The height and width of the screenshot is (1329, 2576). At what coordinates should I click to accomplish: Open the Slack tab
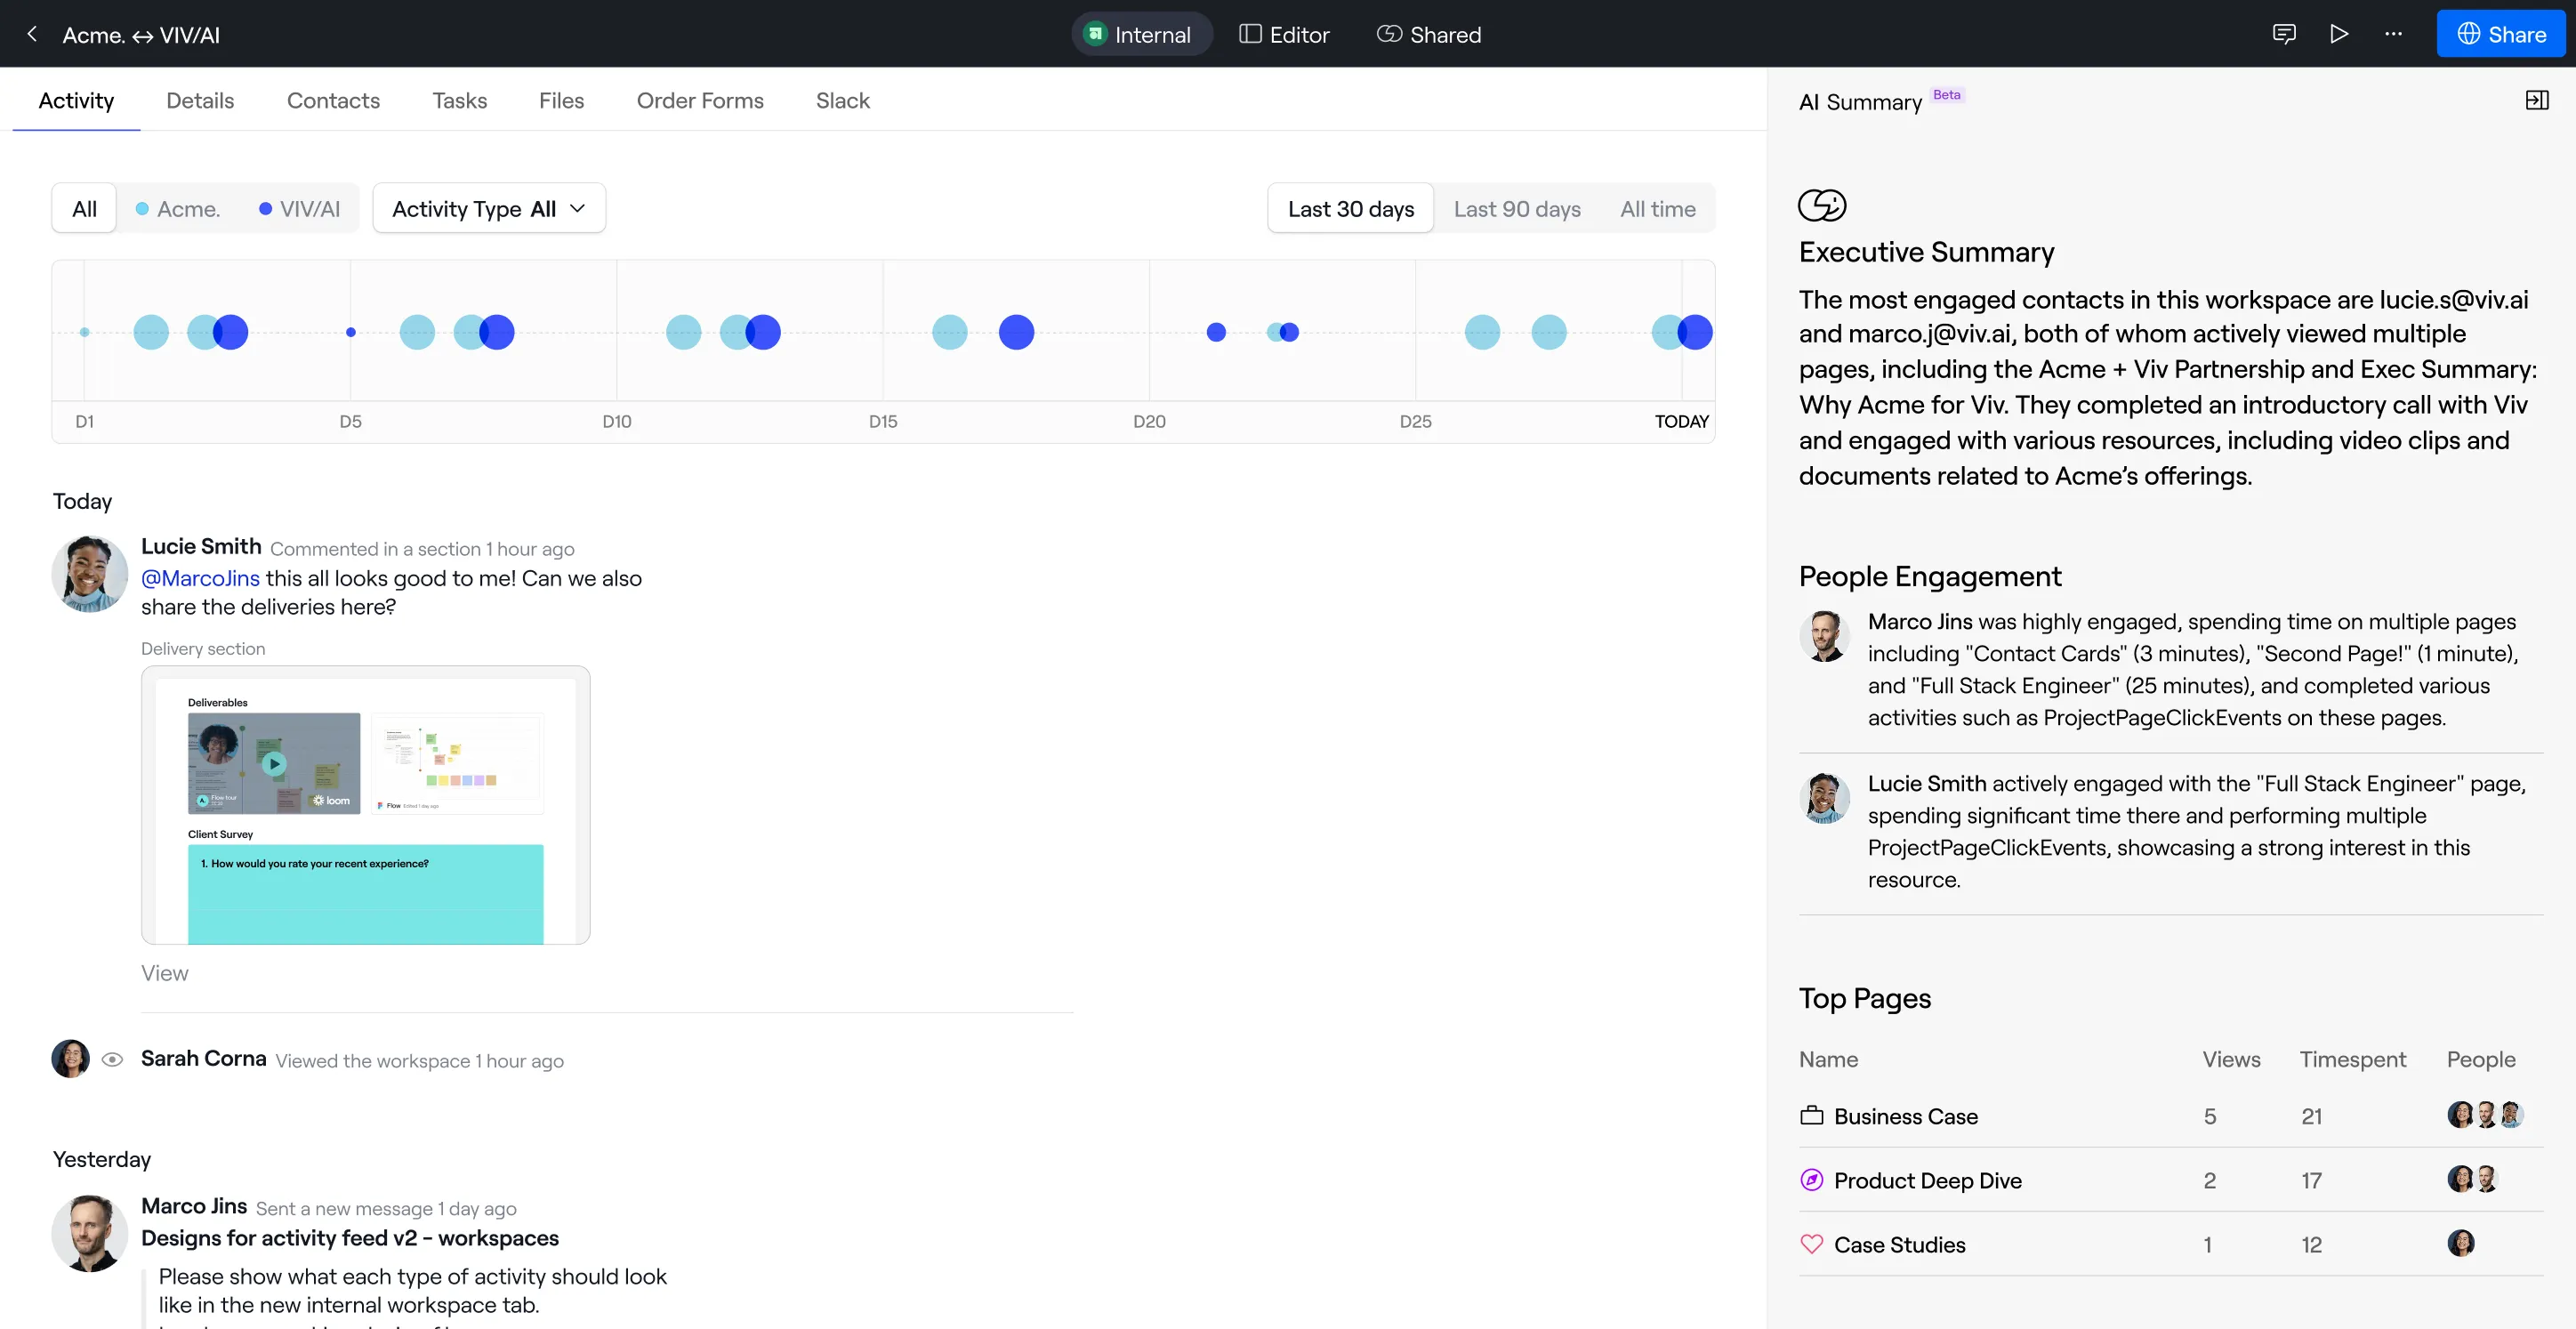[x=842, y=100]
